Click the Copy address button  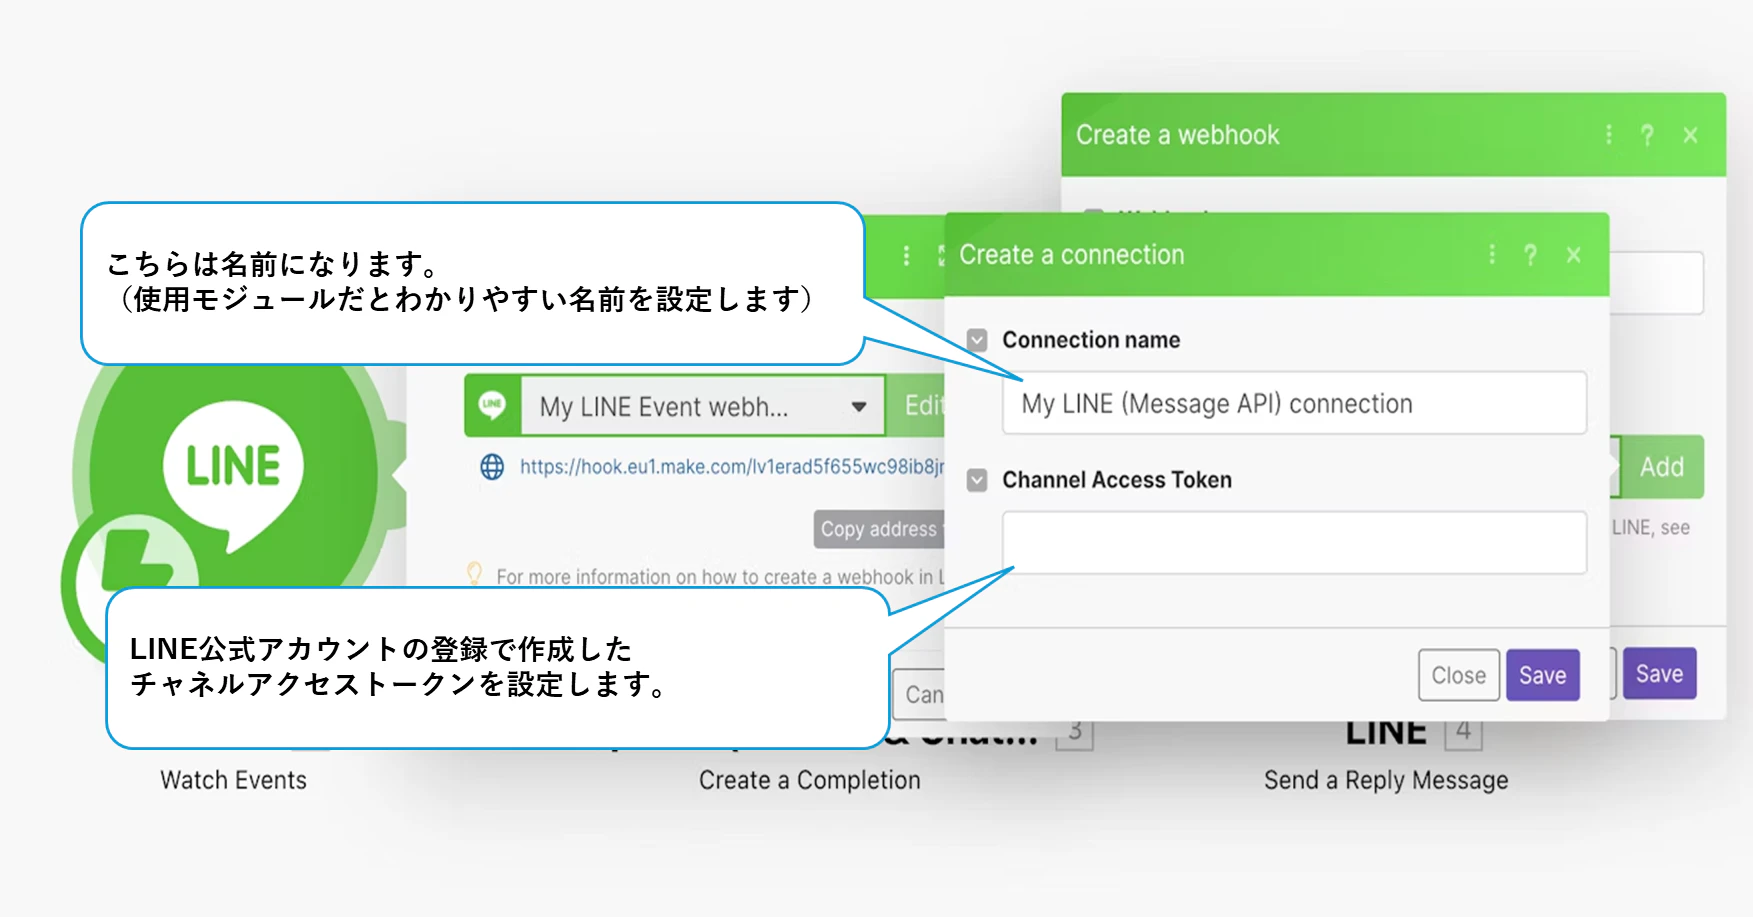(x=879, y=529)
